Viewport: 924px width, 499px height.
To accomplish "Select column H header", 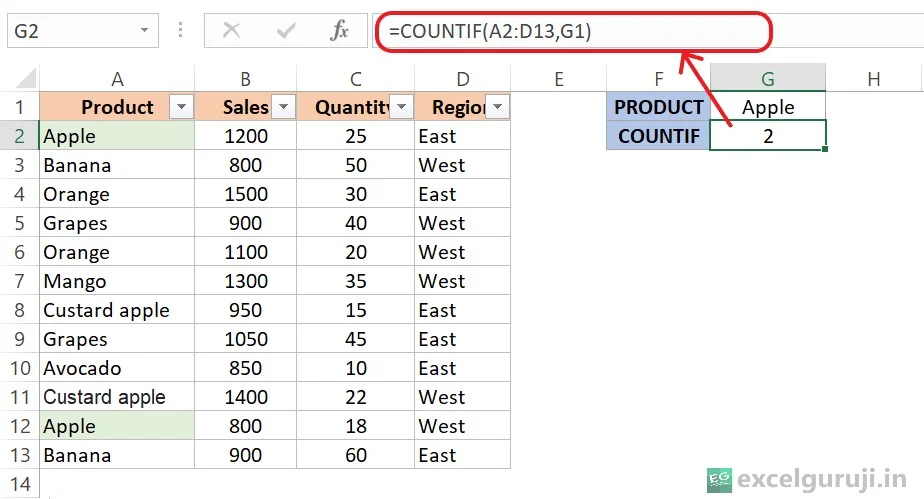I will pyautogui.click(x=874, y=78).
